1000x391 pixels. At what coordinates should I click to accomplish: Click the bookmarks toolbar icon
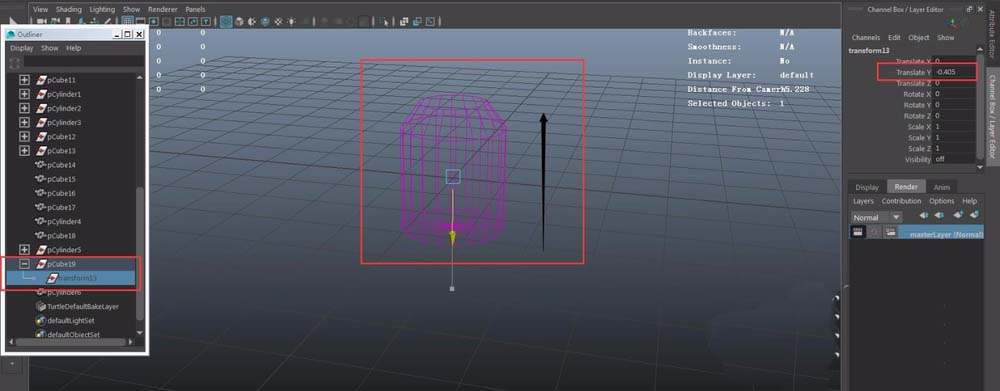pos(68,21)
